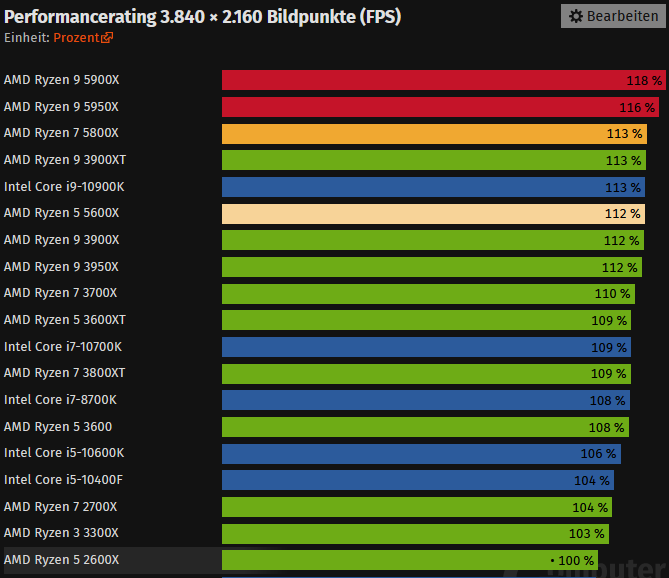Click the red 118 % bar for Ryzen 9 5900X
This screenshot has width=669, height=578.
444,80
